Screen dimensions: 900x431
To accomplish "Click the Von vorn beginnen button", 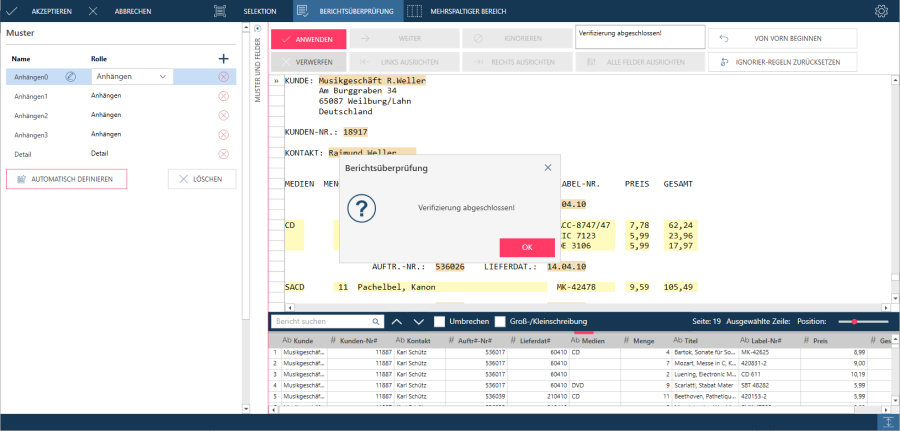I will pos(782,38).
